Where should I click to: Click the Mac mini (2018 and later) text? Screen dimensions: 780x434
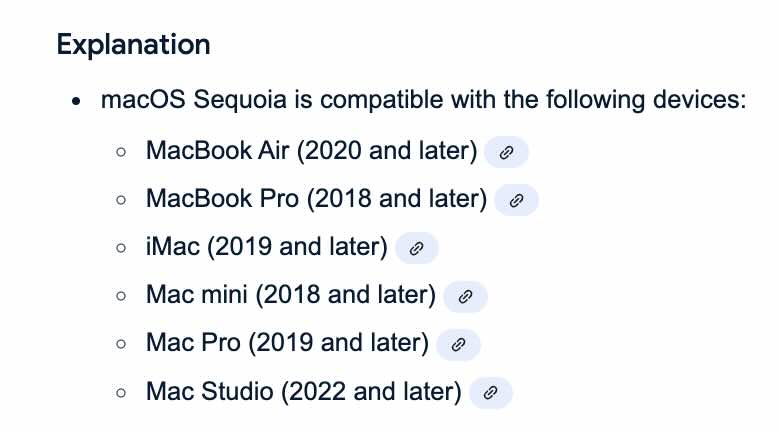[291, 295]
